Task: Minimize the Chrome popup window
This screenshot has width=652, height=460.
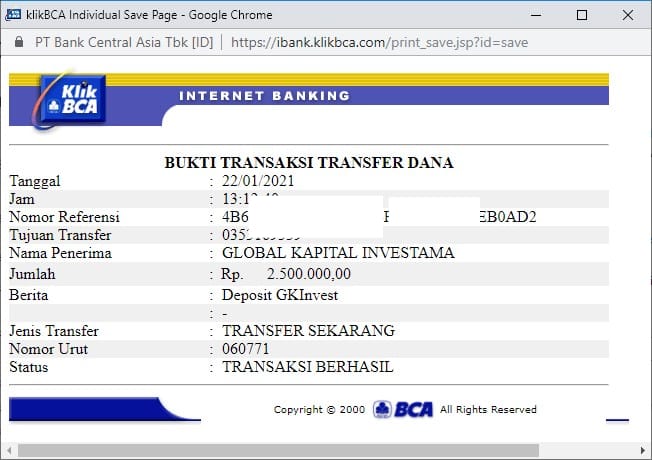Action: click(x=536, y=15)
